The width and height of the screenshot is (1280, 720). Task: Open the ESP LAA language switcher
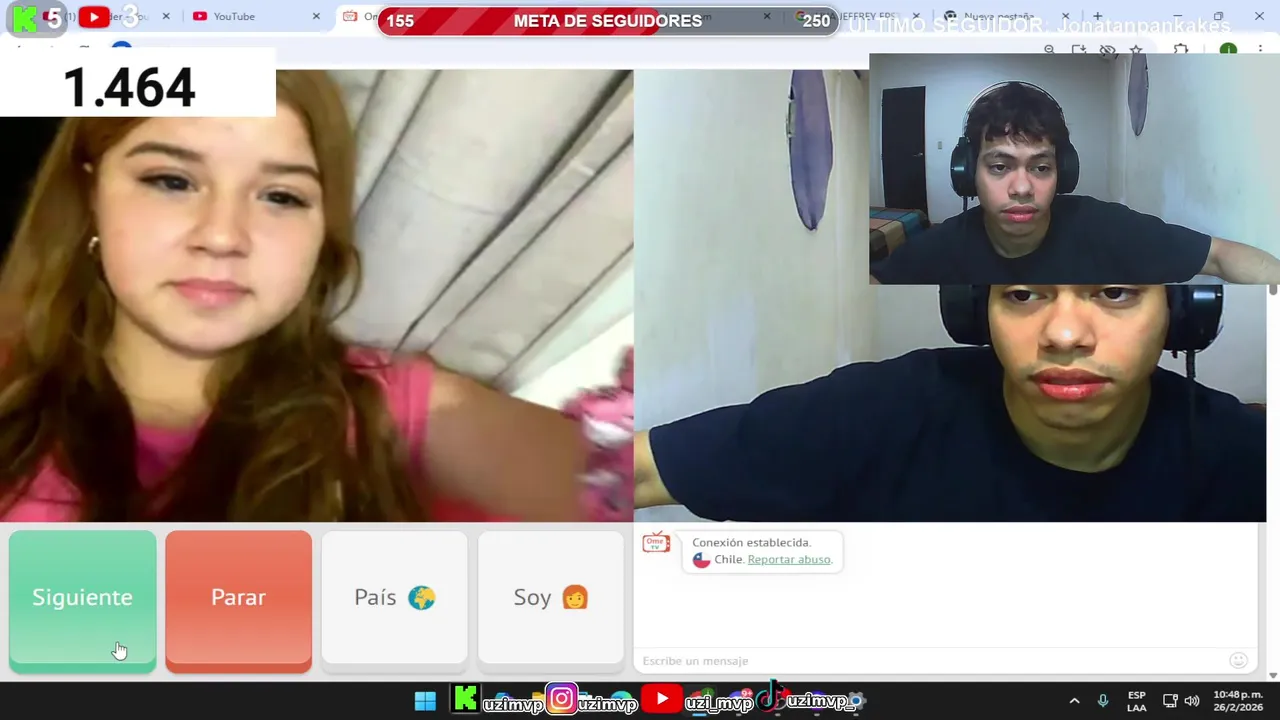tap(1137, 701)
